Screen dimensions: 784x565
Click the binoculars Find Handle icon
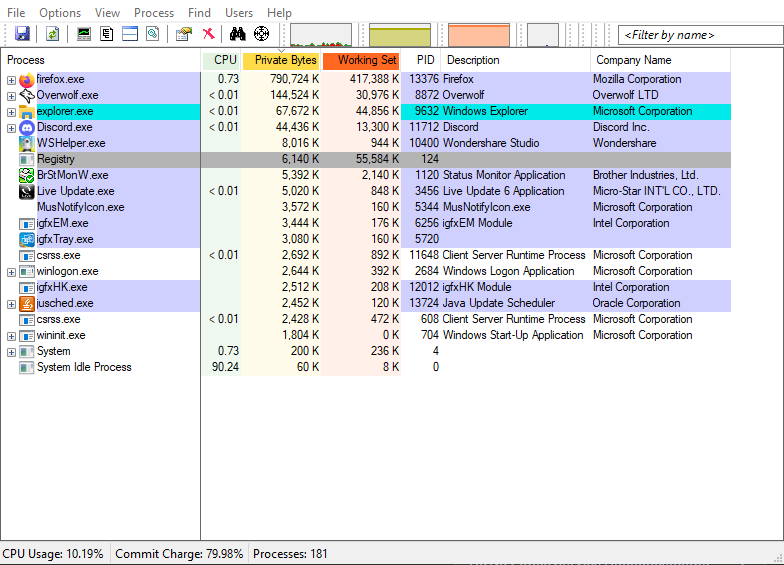[238, 34]
